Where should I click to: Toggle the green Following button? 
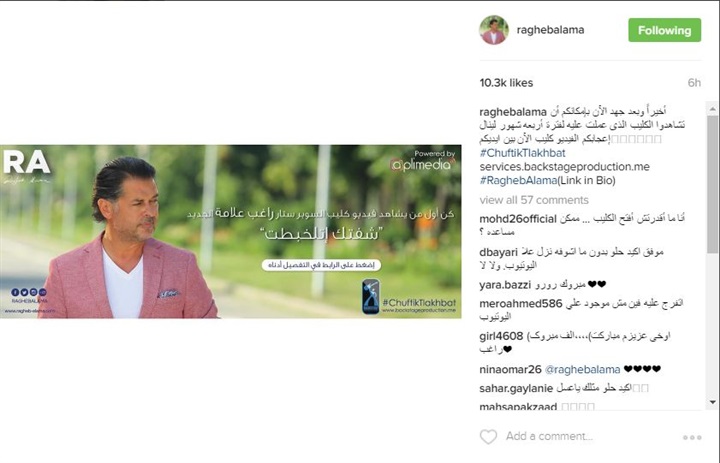[x=664, y=30]
